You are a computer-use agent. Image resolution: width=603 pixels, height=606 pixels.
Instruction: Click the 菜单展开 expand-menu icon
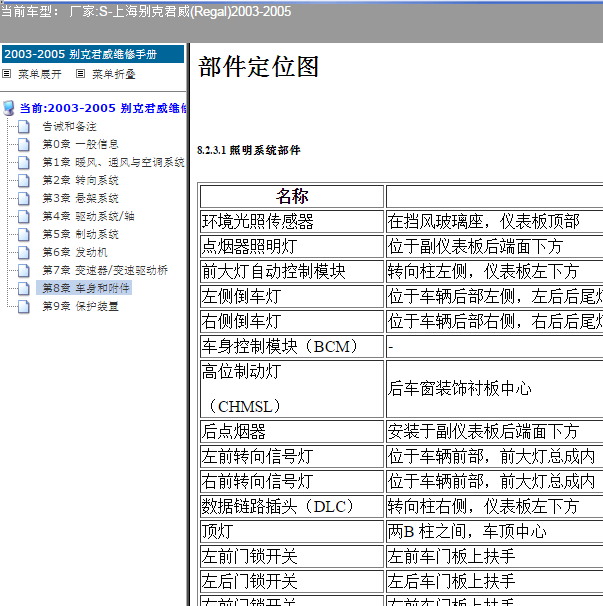tap(7, 73)
